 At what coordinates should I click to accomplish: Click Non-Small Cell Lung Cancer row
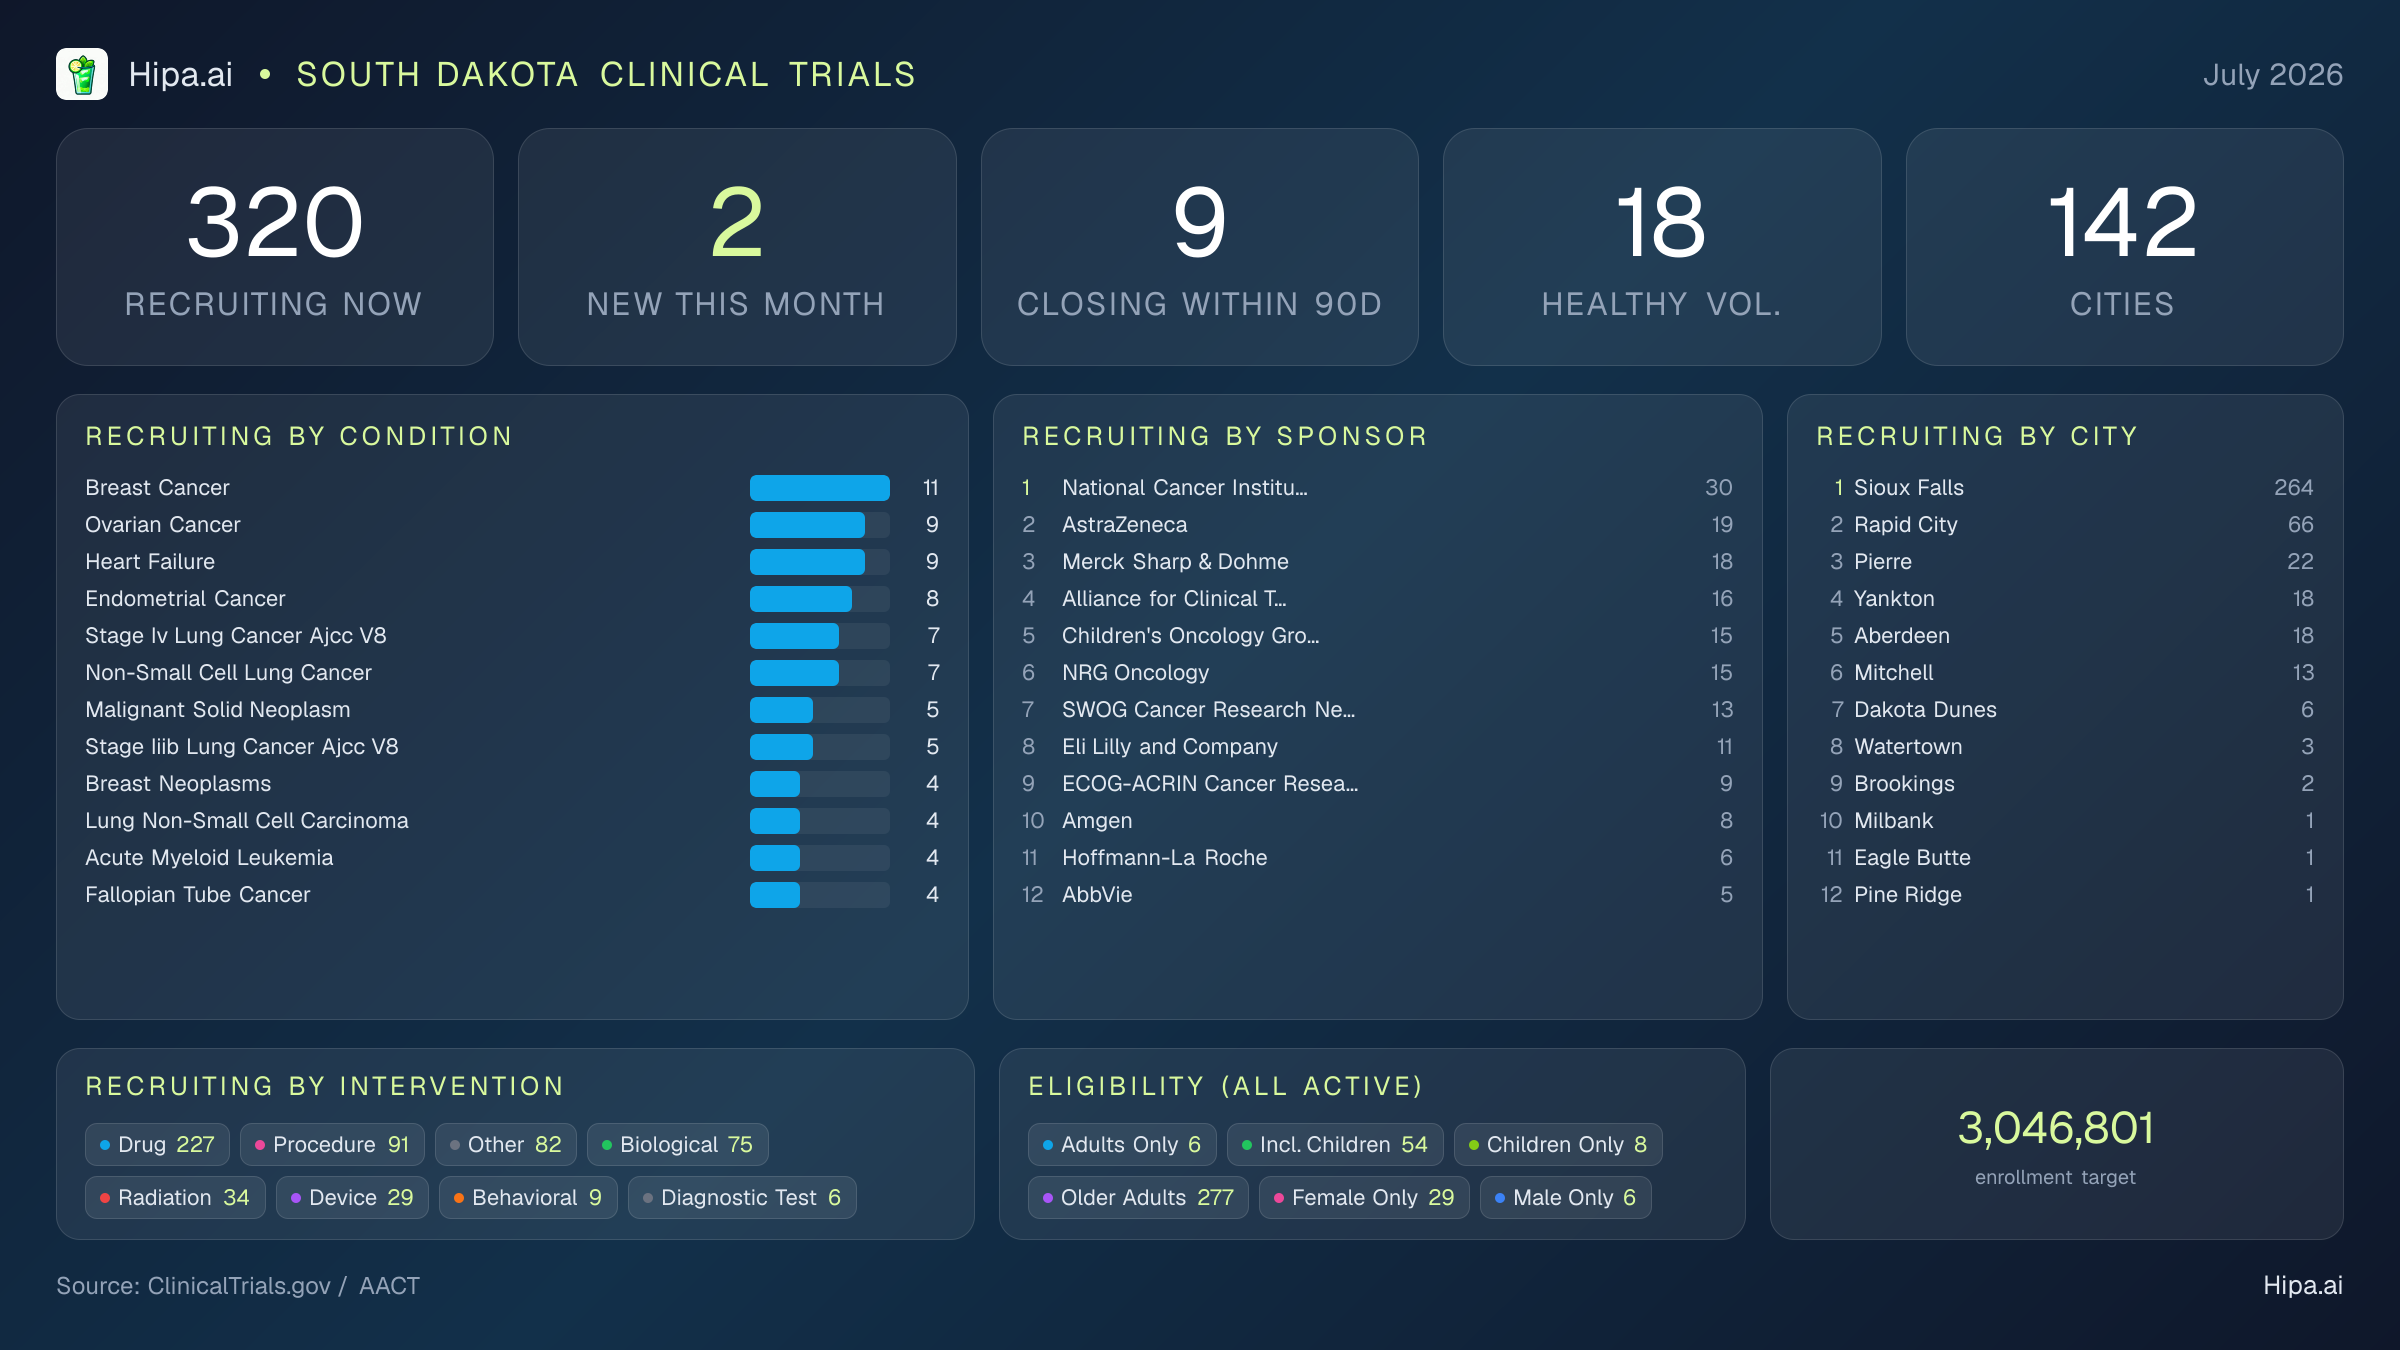click(512, 673)
